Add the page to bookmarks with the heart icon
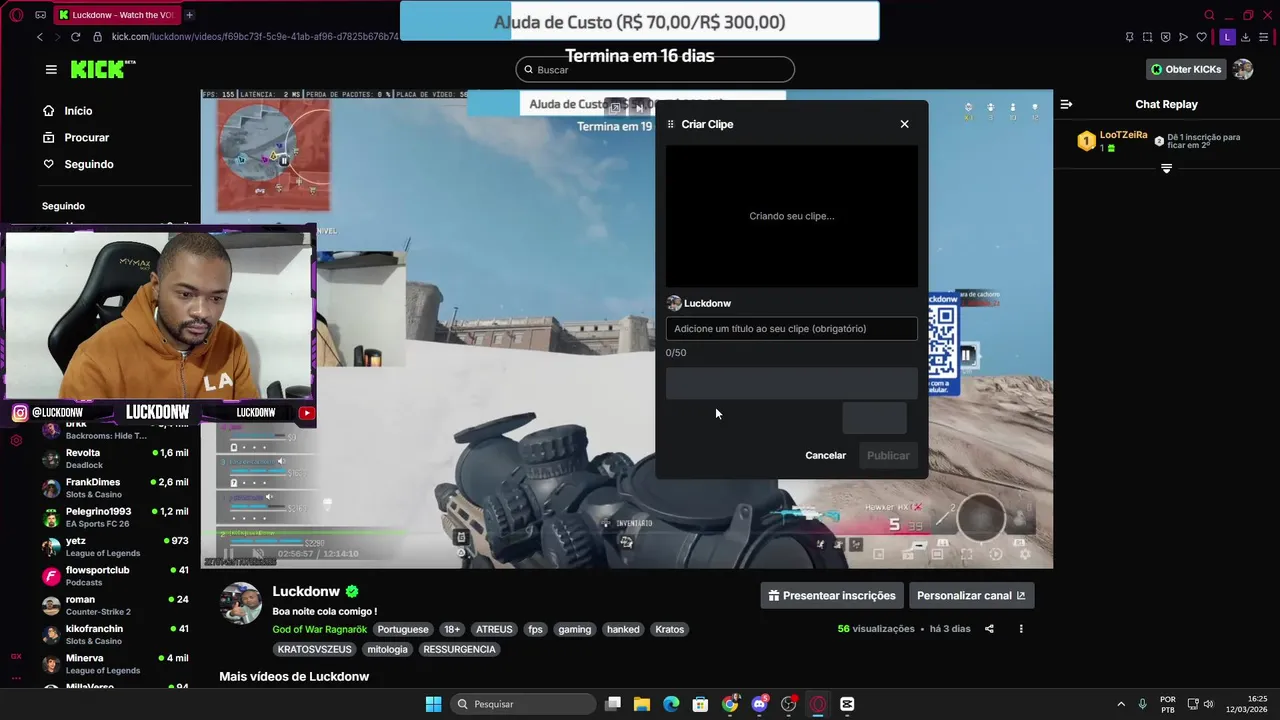 click(1202, 37)
